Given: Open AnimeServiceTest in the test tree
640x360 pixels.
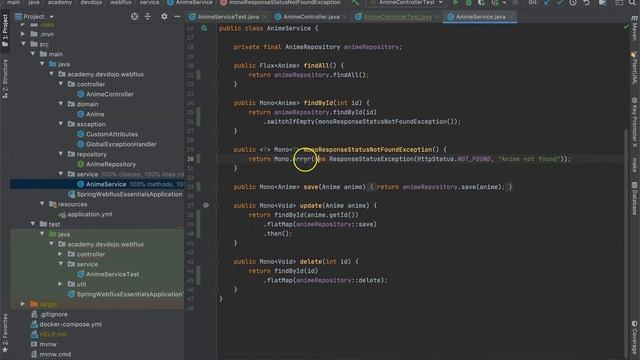Looking at the screenshot, I should (x=112, y=274).
